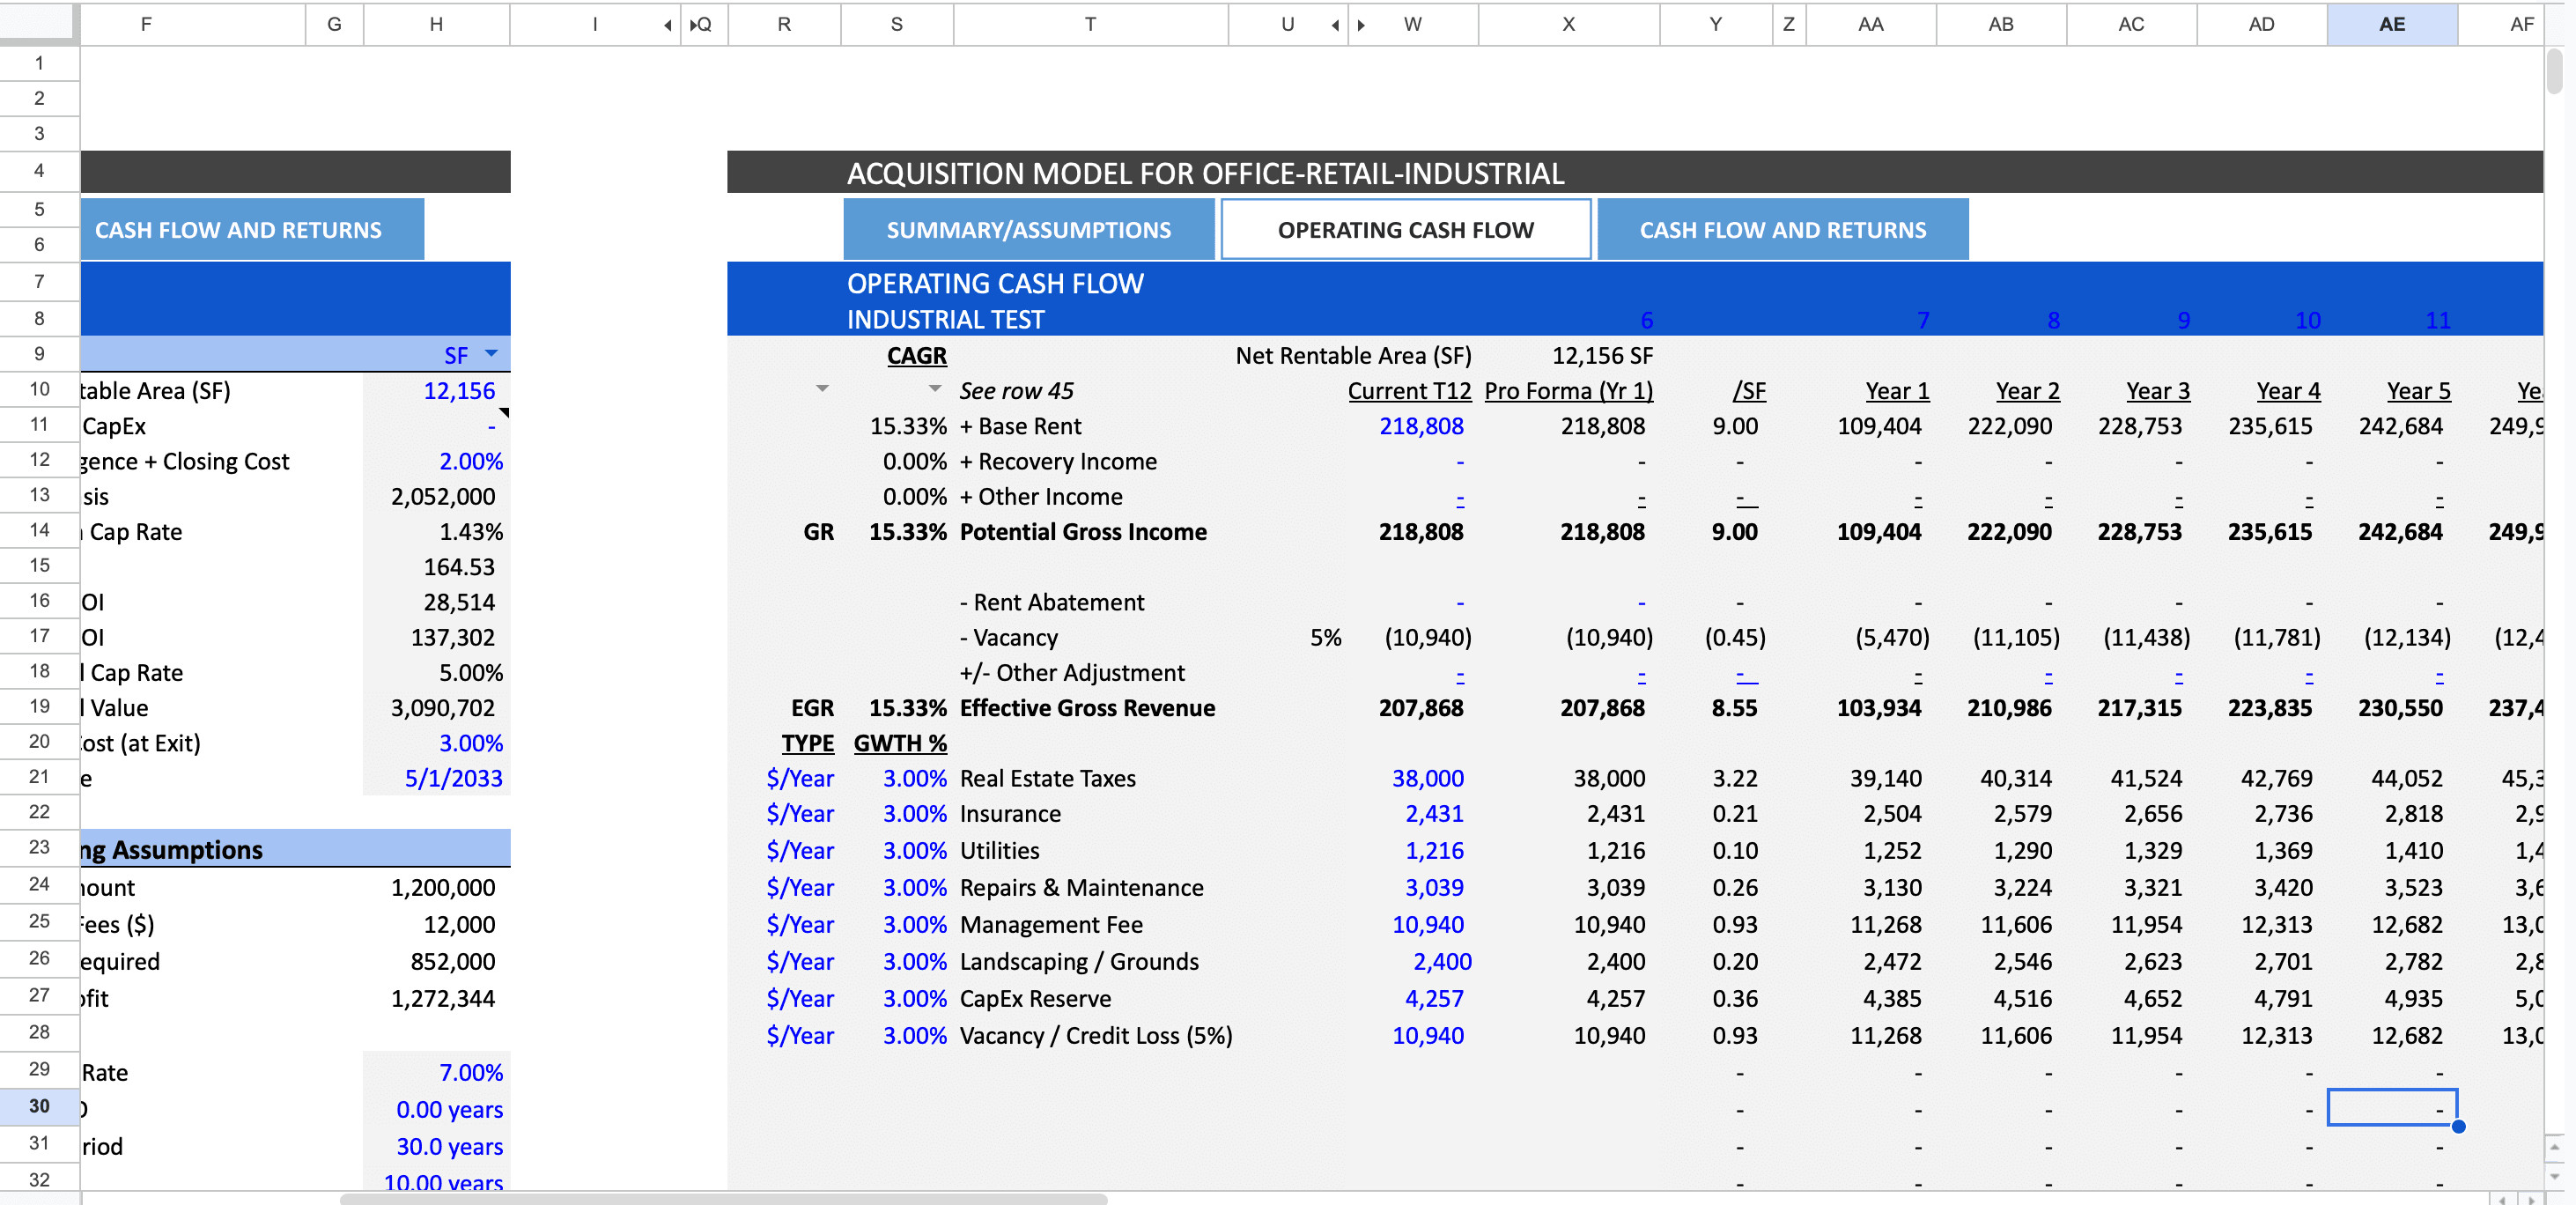Select column header T

coord(1090,24)
